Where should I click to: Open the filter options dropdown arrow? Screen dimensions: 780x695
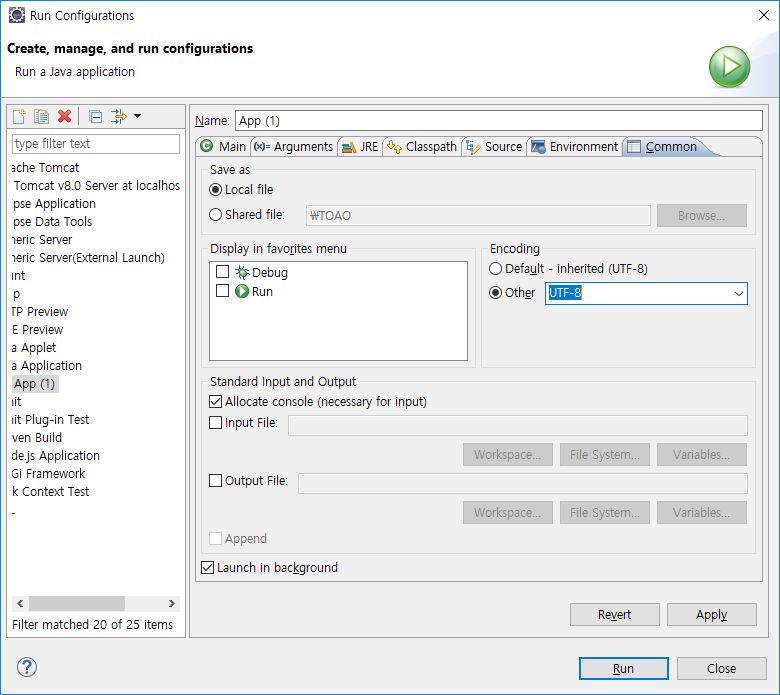pyautogui.click(x=137, y=116)
